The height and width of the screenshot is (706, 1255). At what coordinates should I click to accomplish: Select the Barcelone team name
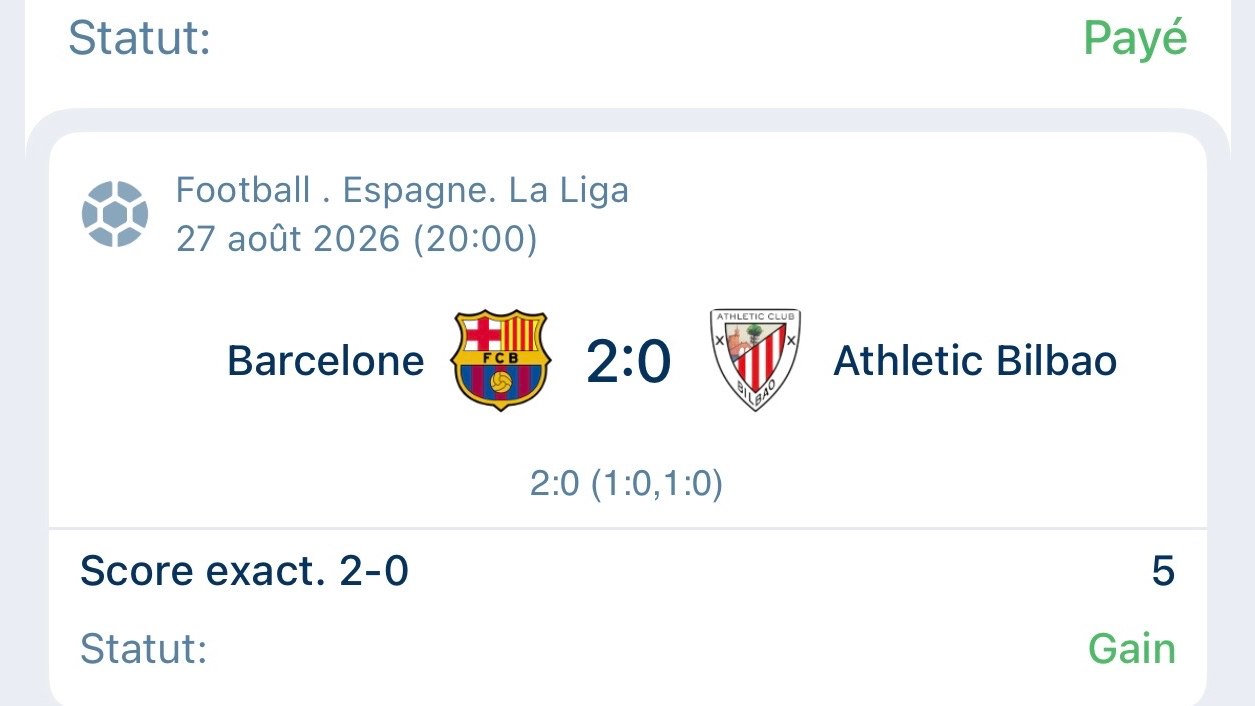(x=326, y=361)
